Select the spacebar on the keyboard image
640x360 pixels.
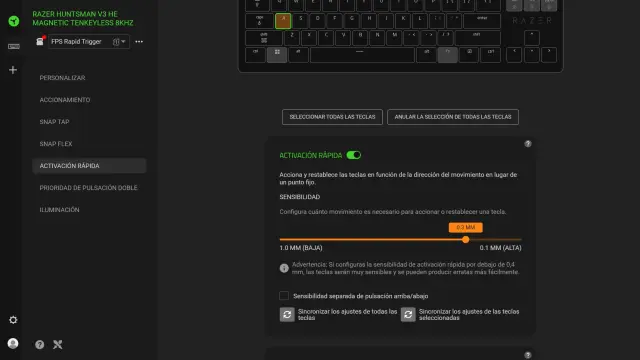pos(362,55)
